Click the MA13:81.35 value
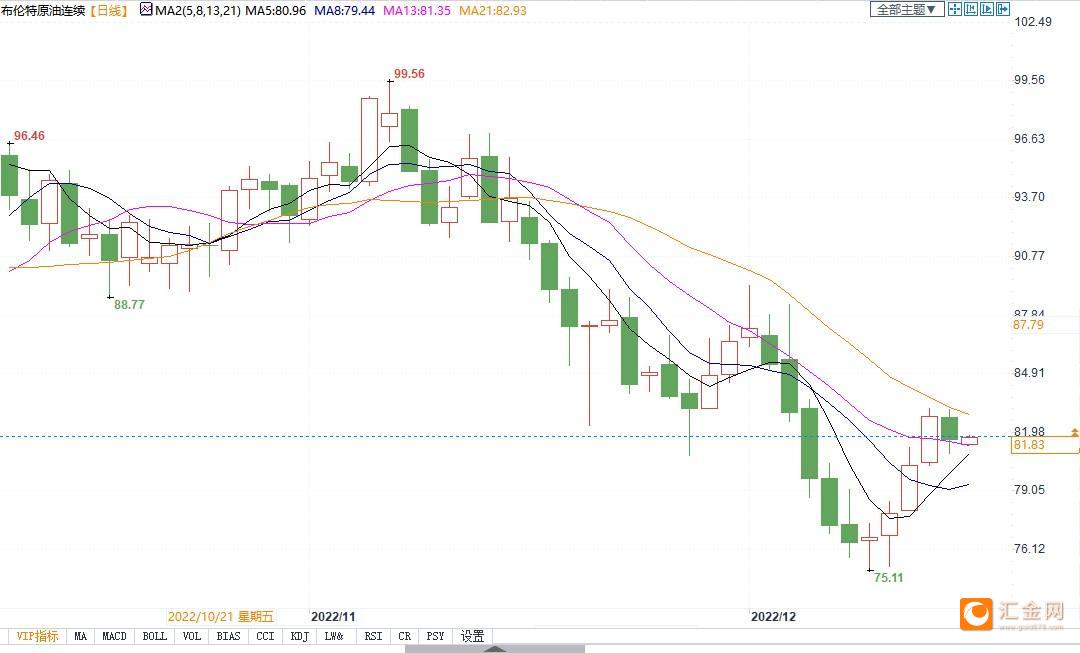The image size is (1080, 653). click(x=417, y=10)
